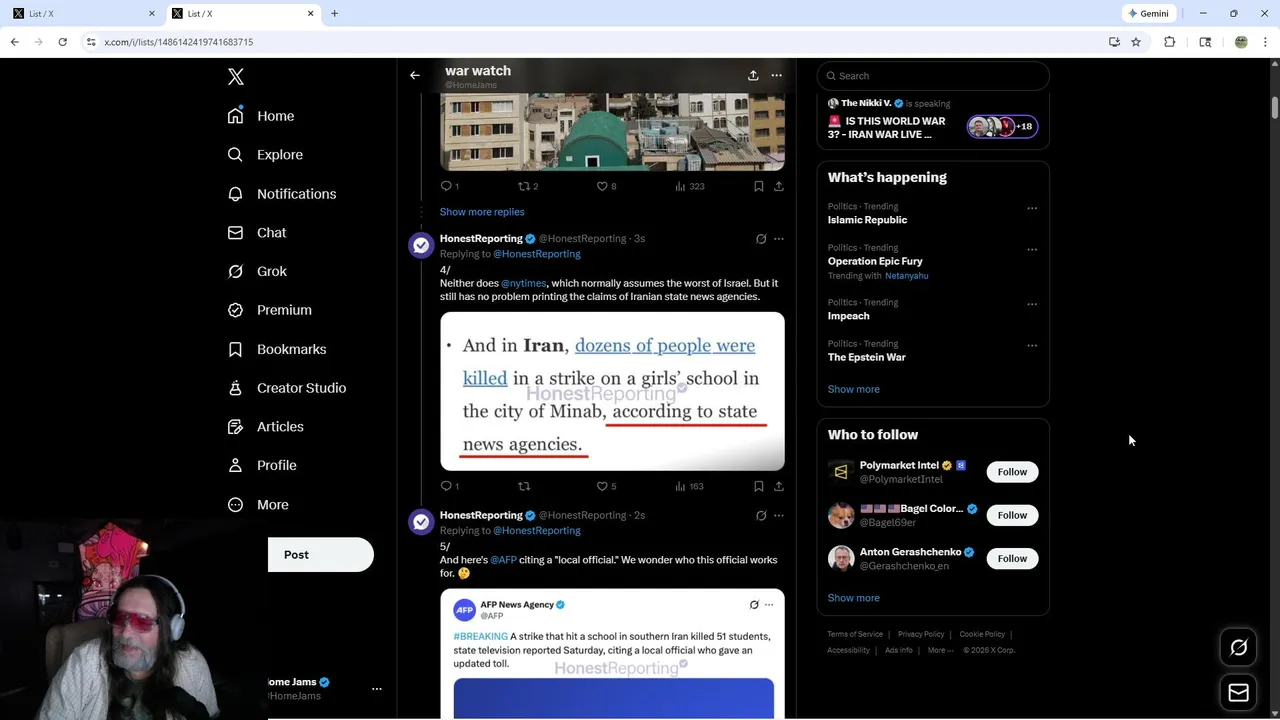View analytics showing 323 views
This screenshot has height=720, width=1280.
point(689,186)
